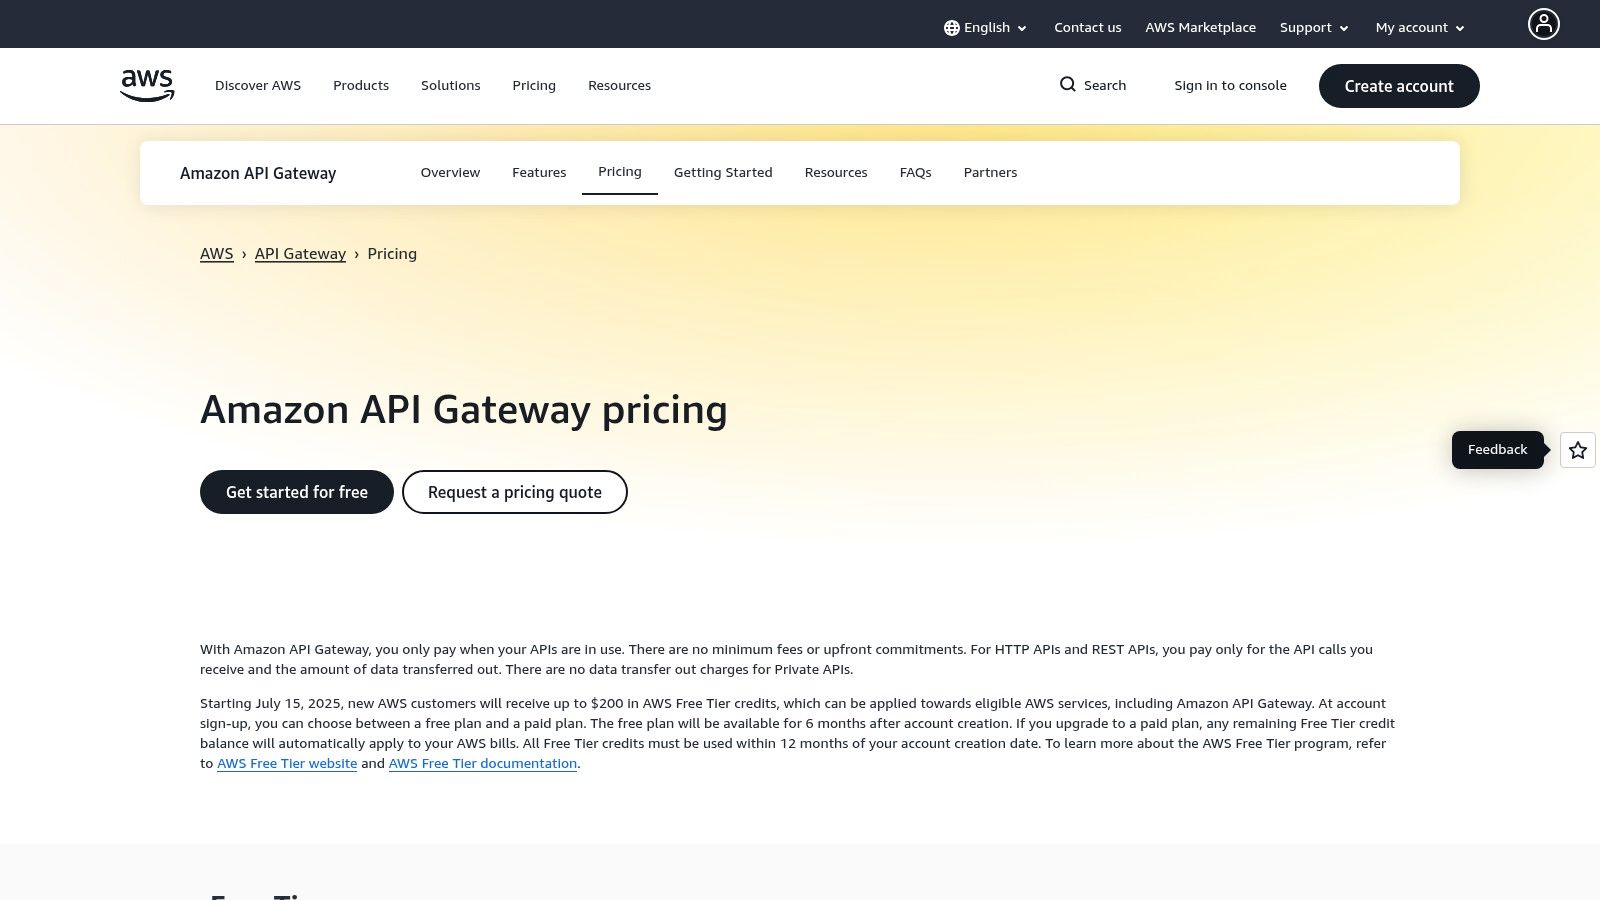Click Request a pricing quote
Image resolution: width=1600 pixels, height=900 pixels.
click(514, 491)
